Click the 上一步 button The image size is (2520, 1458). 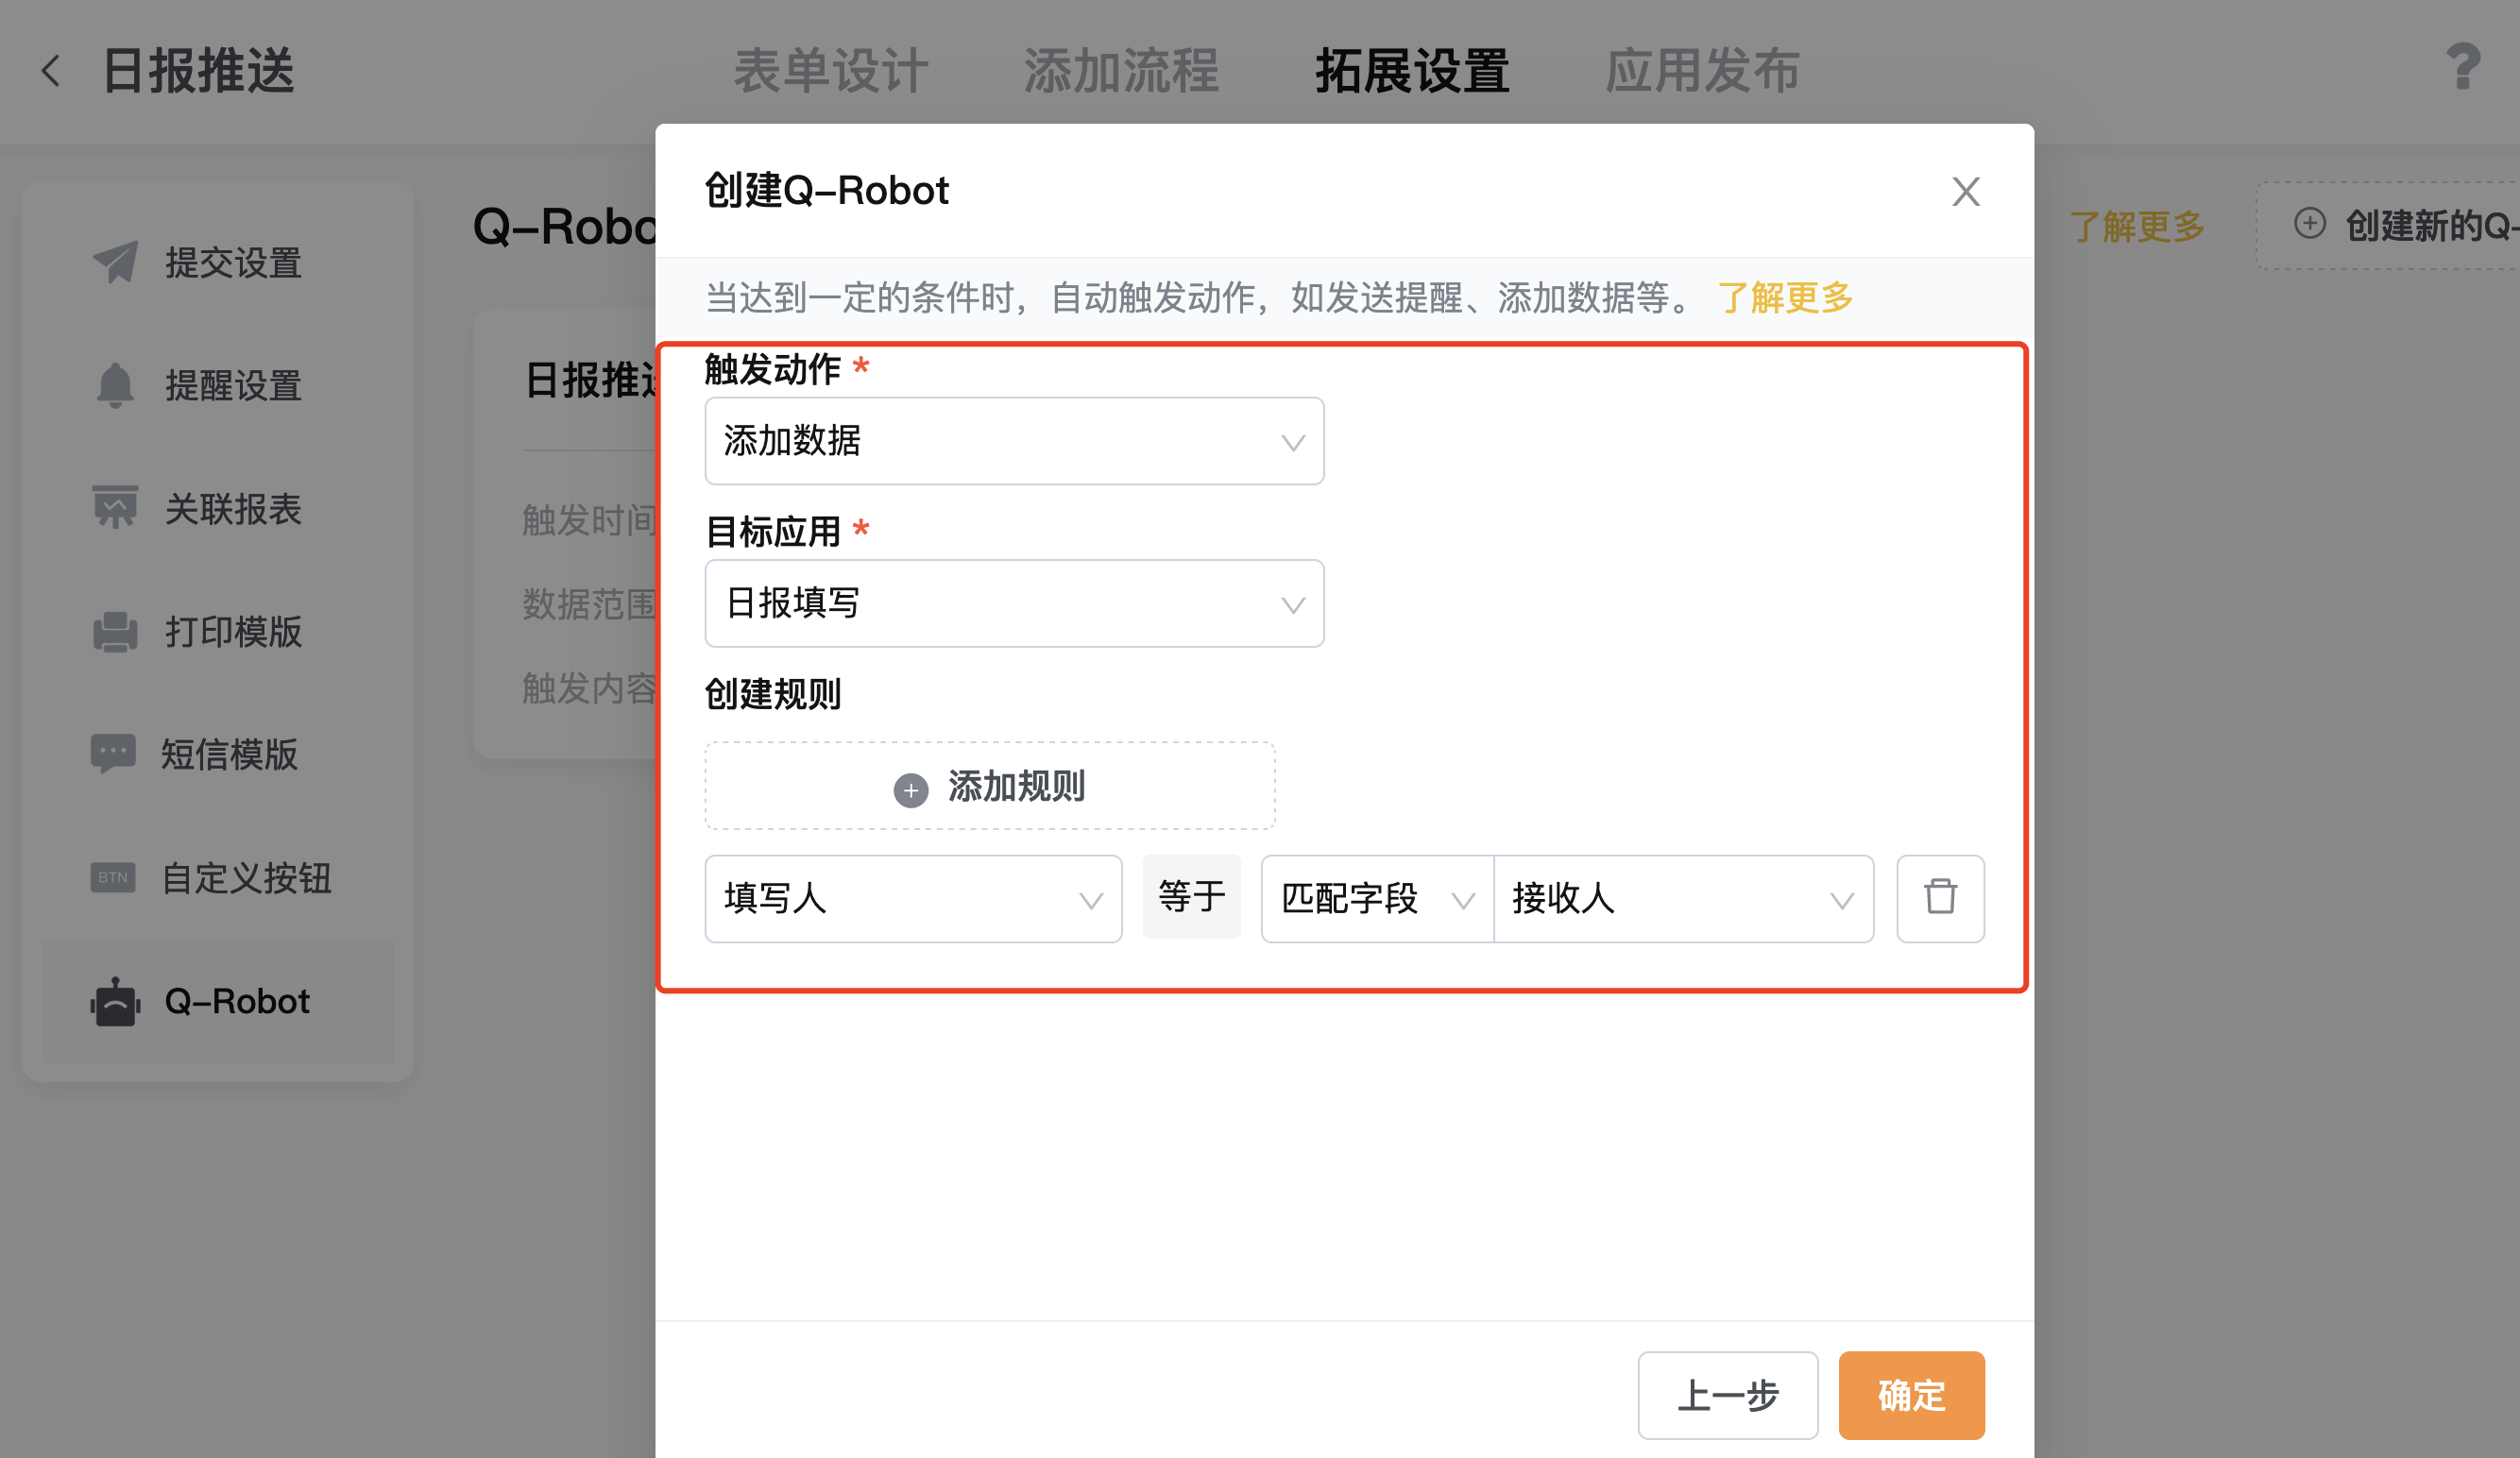tap(1727, 1395)
